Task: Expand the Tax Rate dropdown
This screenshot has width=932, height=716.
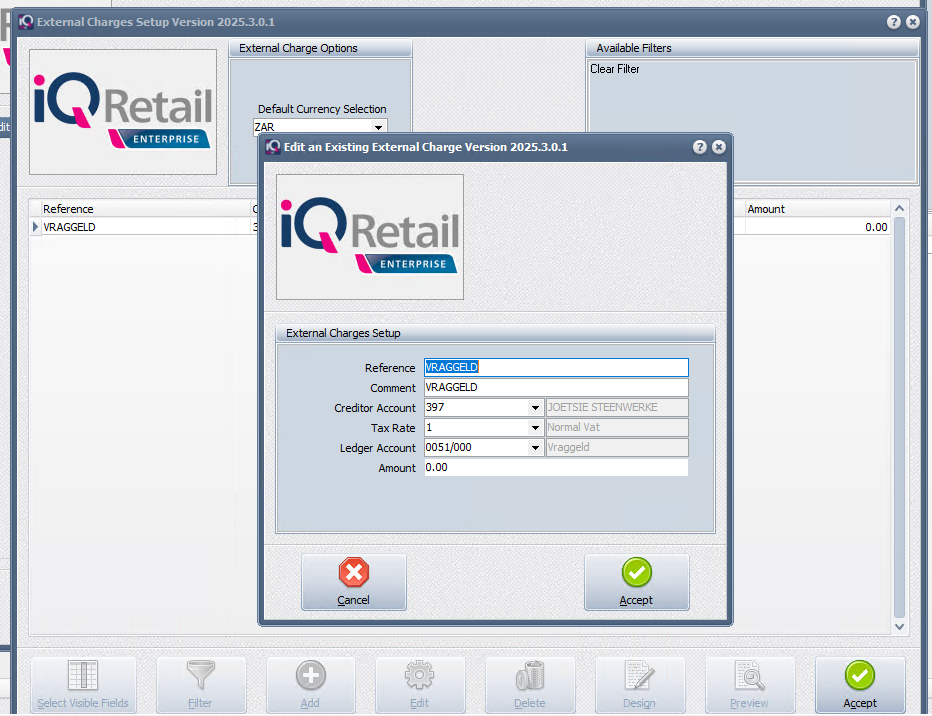Action: 535,428
